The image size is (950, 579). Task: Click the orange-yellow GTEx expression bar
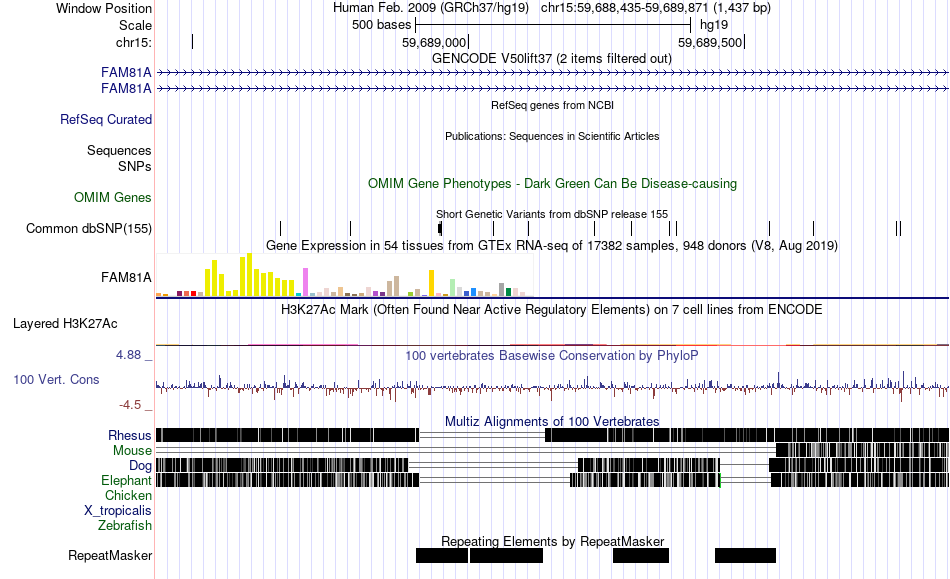[x=432, y=283]
